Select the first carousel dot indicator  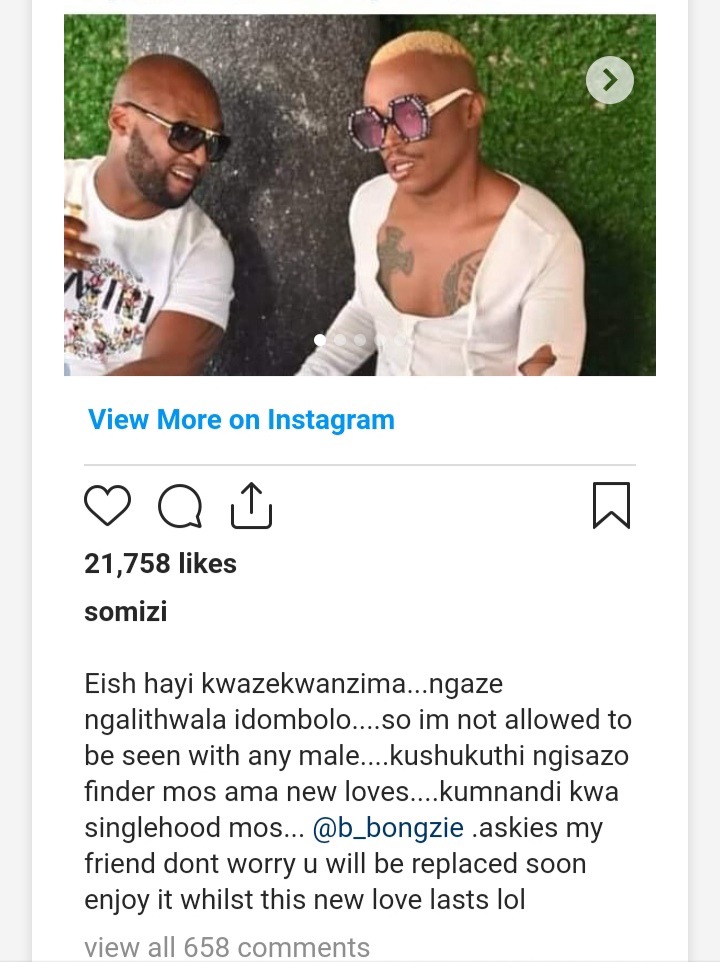(x=320, y=340)
